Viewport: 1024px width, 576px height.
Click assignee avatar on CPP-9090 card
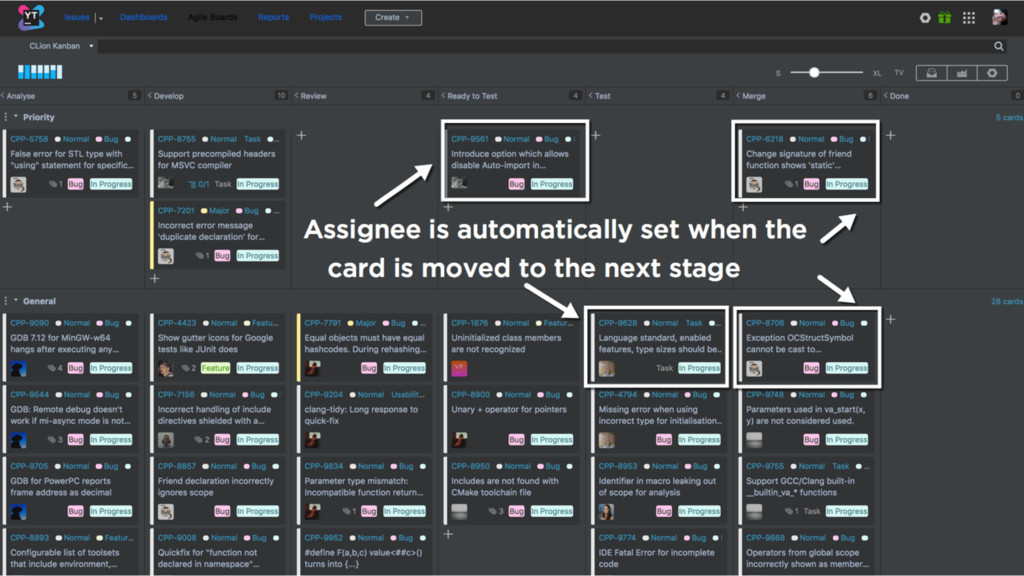point(18,368)
